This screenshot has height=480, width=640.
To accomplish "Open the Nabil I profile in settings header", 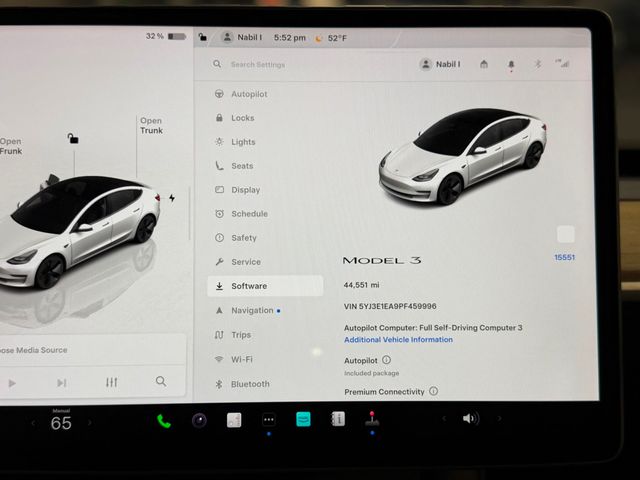I will tap(440, 64).
